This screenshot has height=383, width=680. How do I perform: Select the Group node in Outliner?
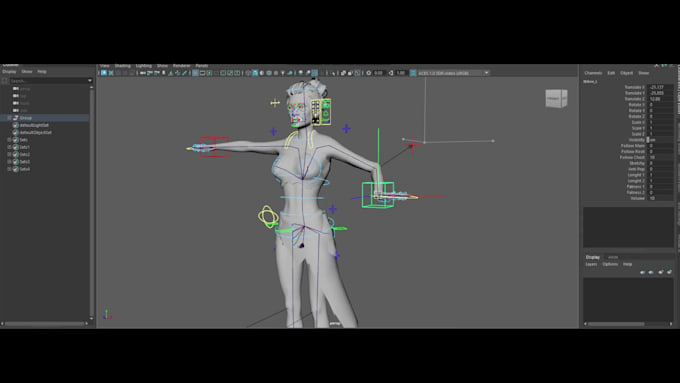[x=26, y=118]
